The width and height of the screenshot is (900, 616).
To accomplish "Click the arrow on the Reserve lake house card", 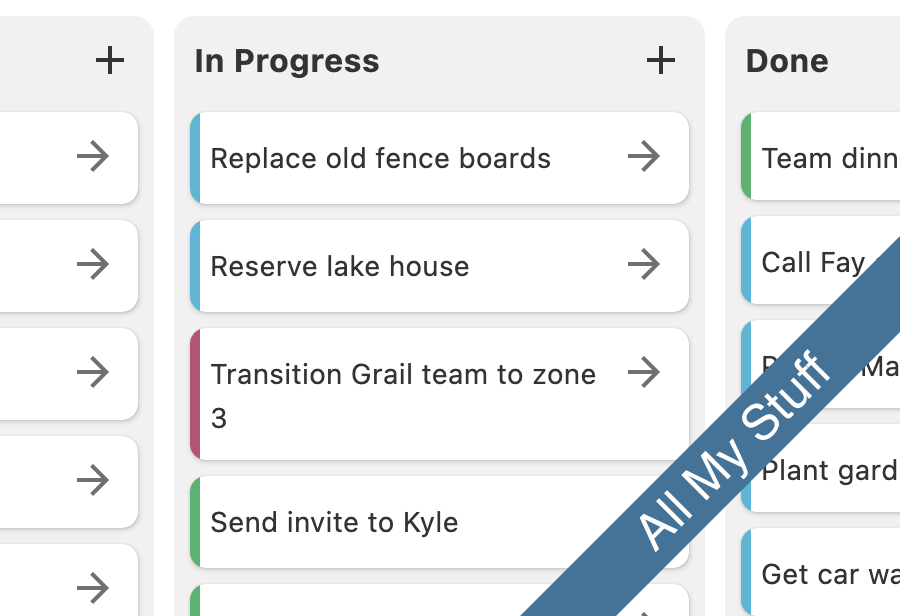I will coord(645,265).
